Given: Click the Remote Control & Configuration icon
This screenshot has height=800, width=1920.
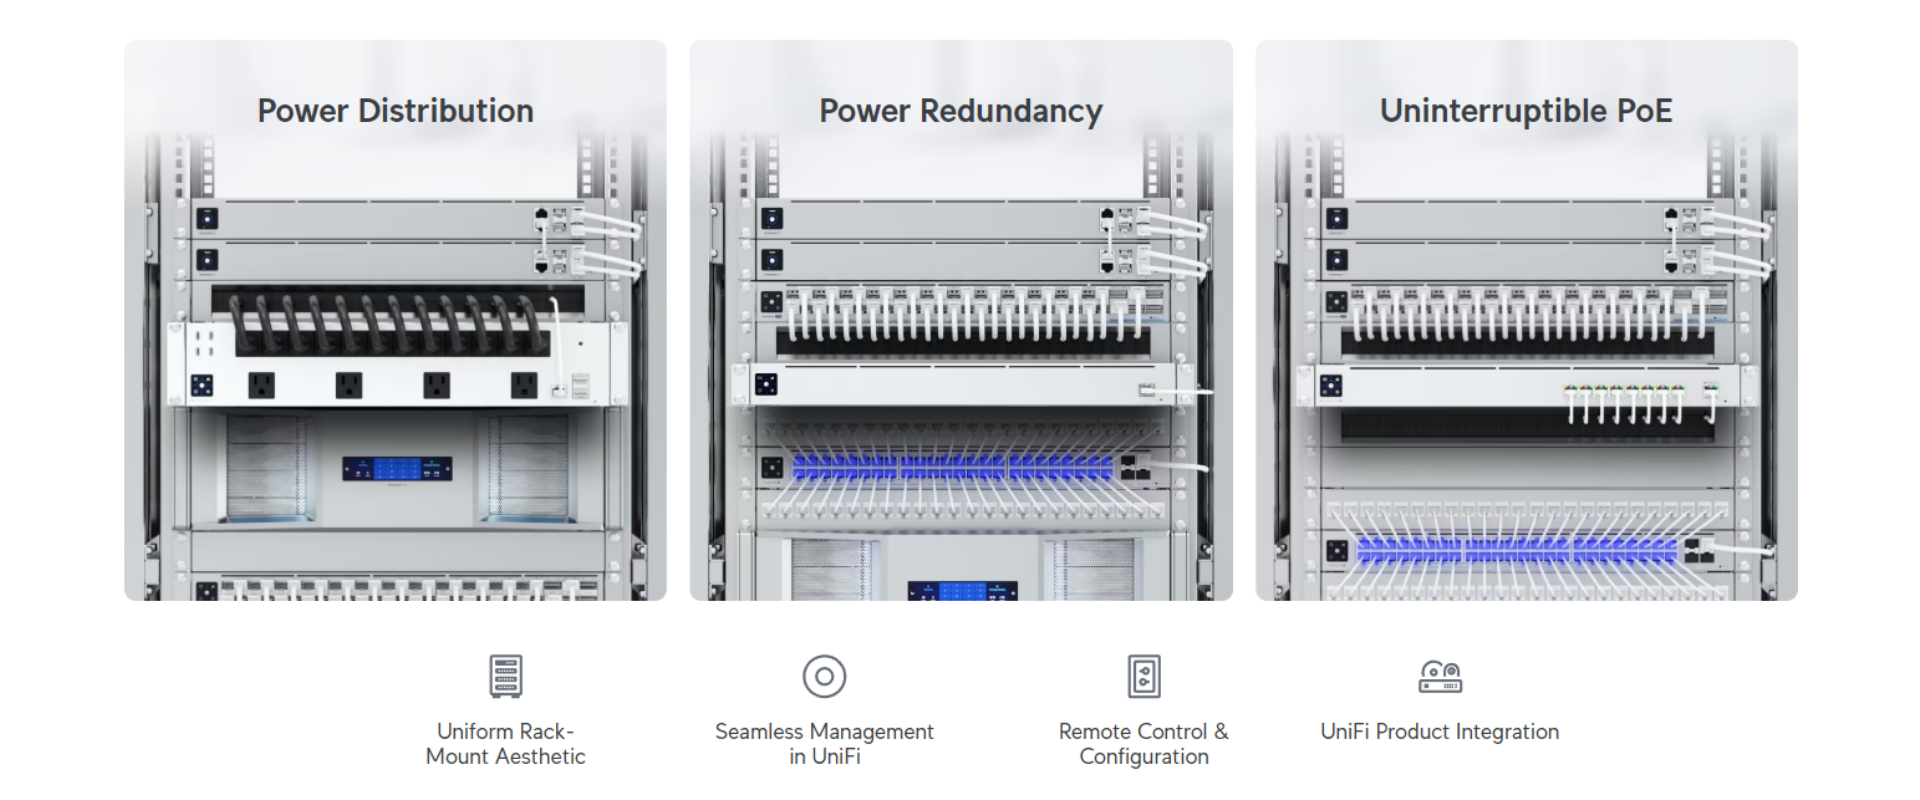Looking at the screenshot, I should (x=1144, y=676).
